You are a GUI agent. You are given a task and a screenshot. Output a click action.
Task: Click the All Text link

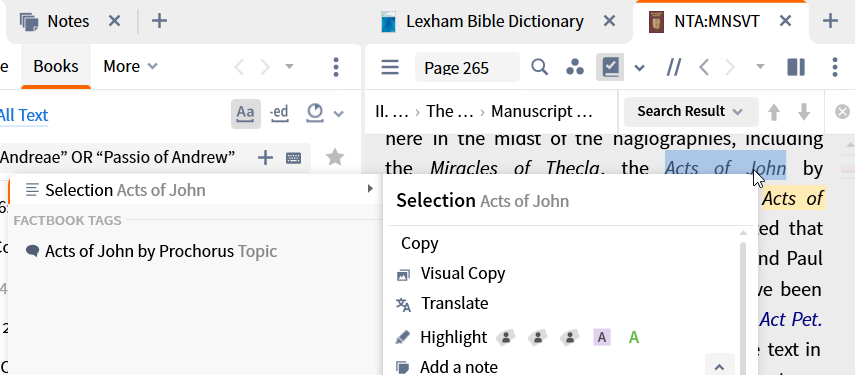pyautogui.click(x=24, y=115)
